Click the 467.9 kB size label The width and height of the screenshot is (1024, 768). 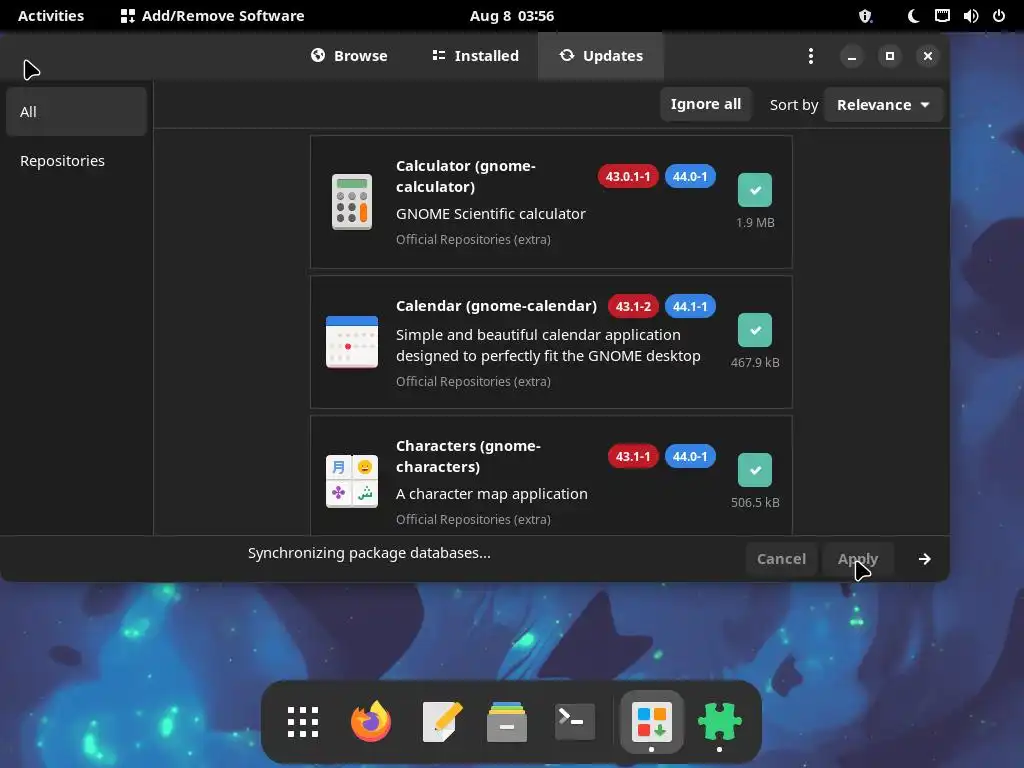[x=755, y=362]
